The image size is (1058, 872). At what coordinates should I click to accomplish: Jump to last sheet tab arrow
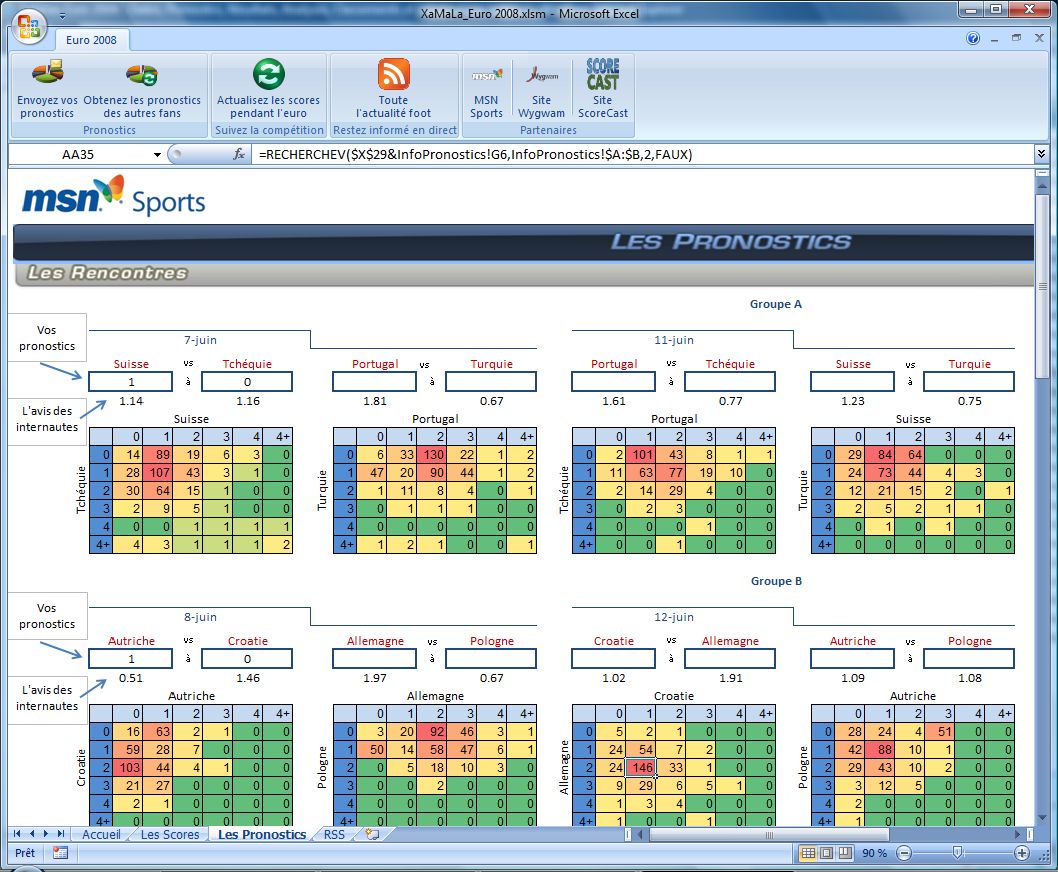click(61, 834)
